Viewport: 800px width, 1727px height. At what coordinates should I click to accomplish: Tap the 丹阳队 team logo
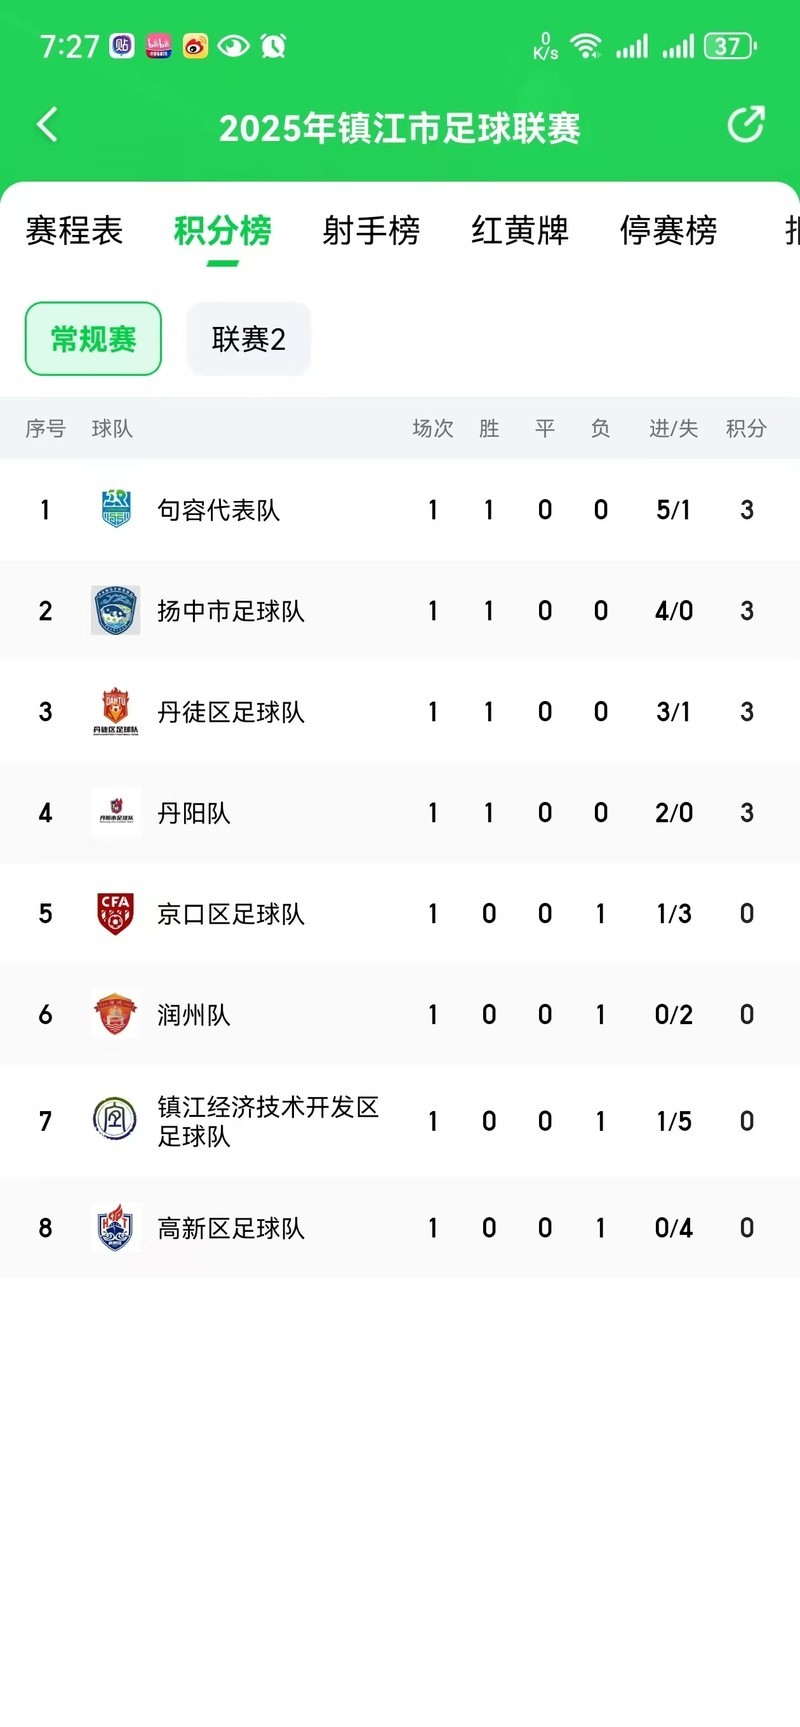pos(116,812)
